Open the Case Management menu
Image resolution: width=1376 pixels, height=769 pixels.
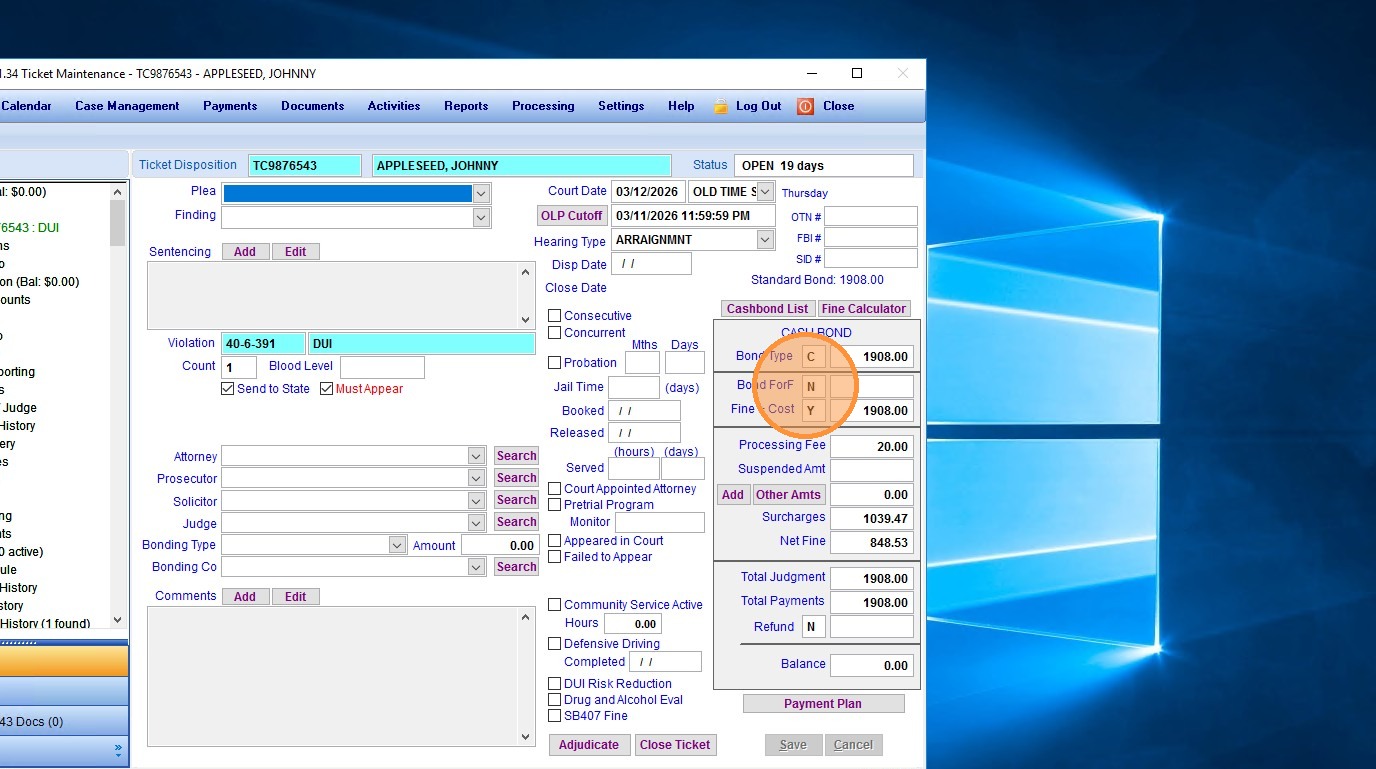127,106
